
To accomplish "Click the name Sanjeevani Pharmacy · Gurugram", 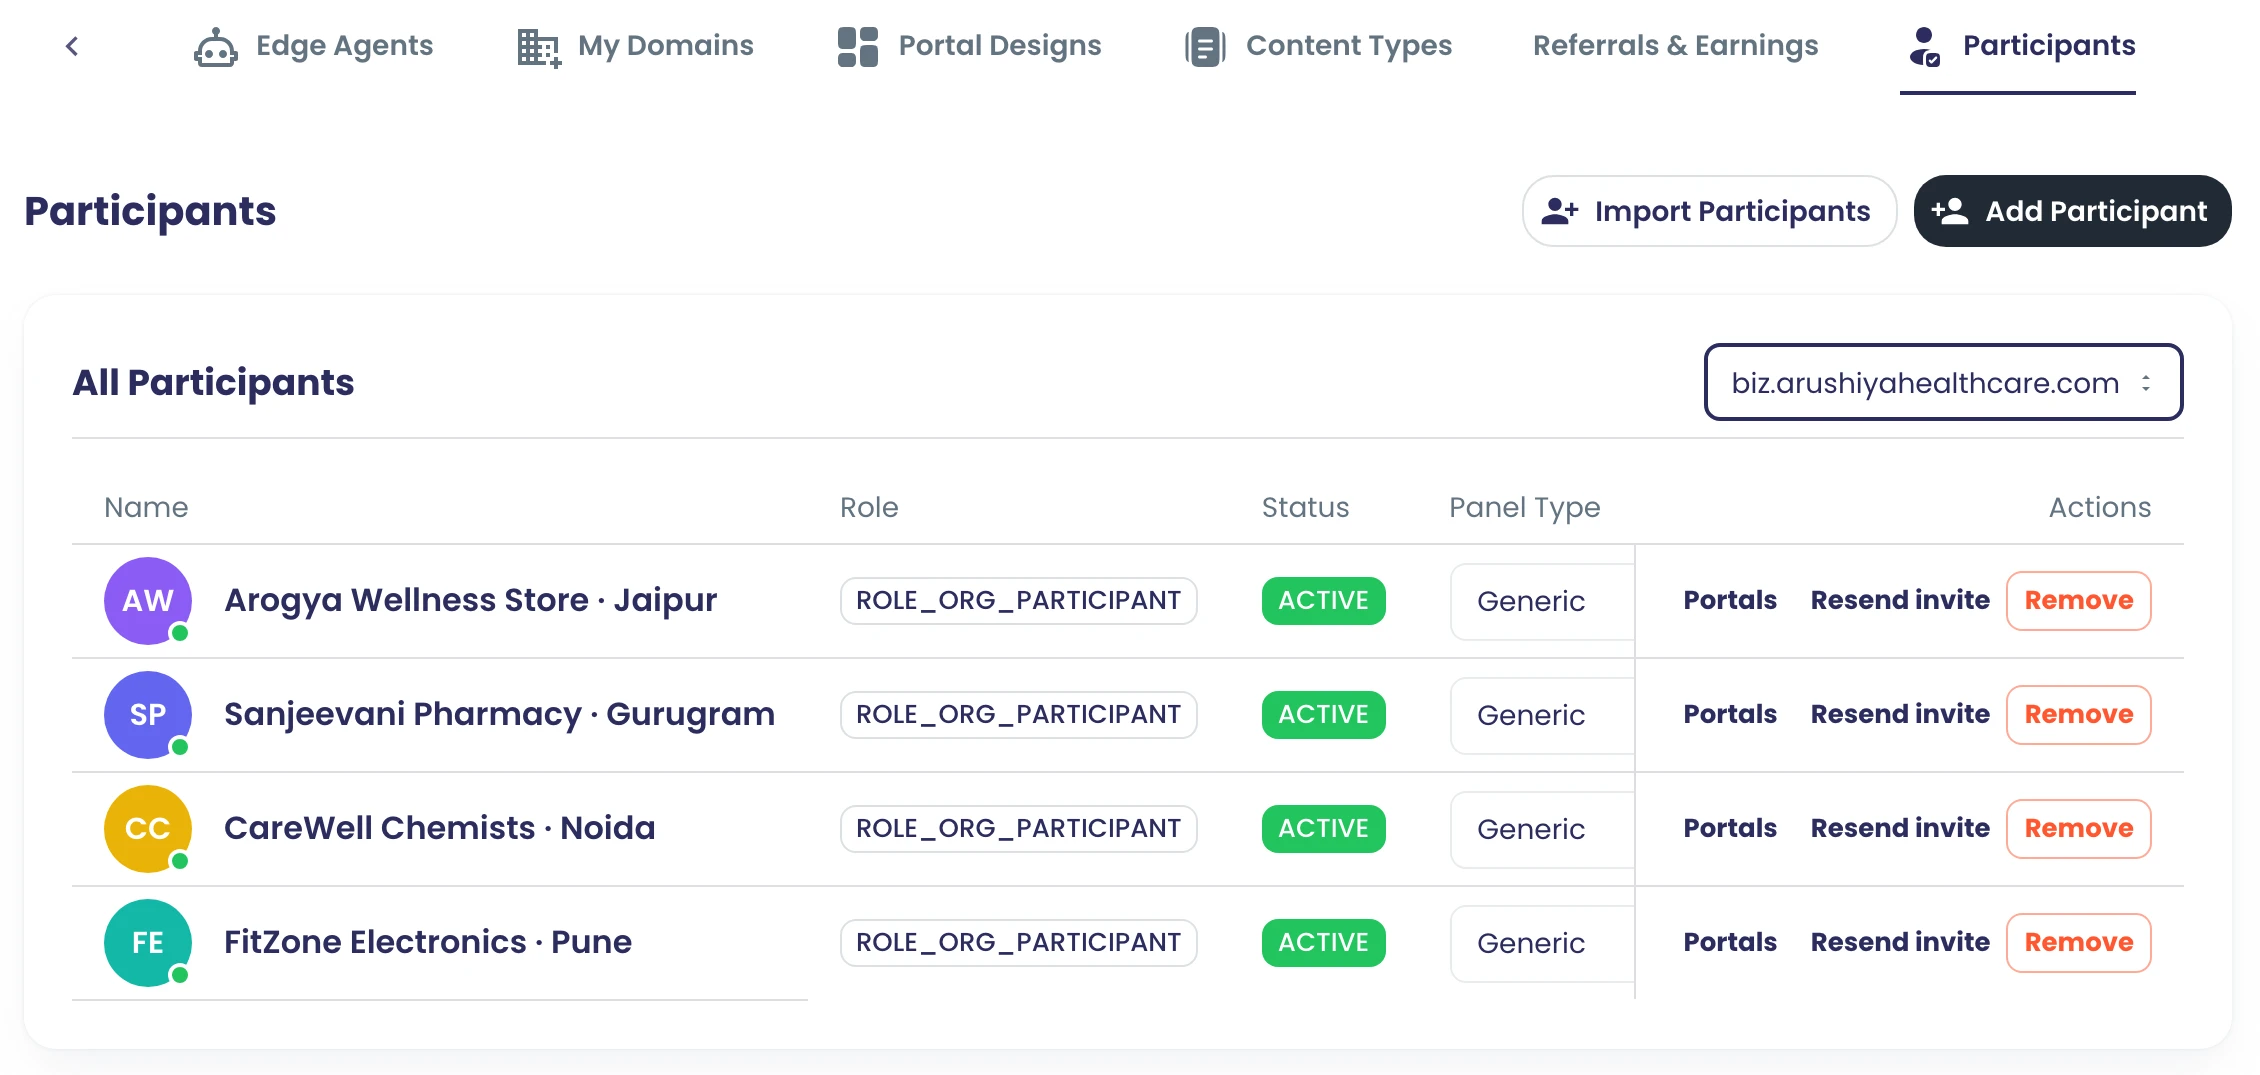I will point(499,714).
